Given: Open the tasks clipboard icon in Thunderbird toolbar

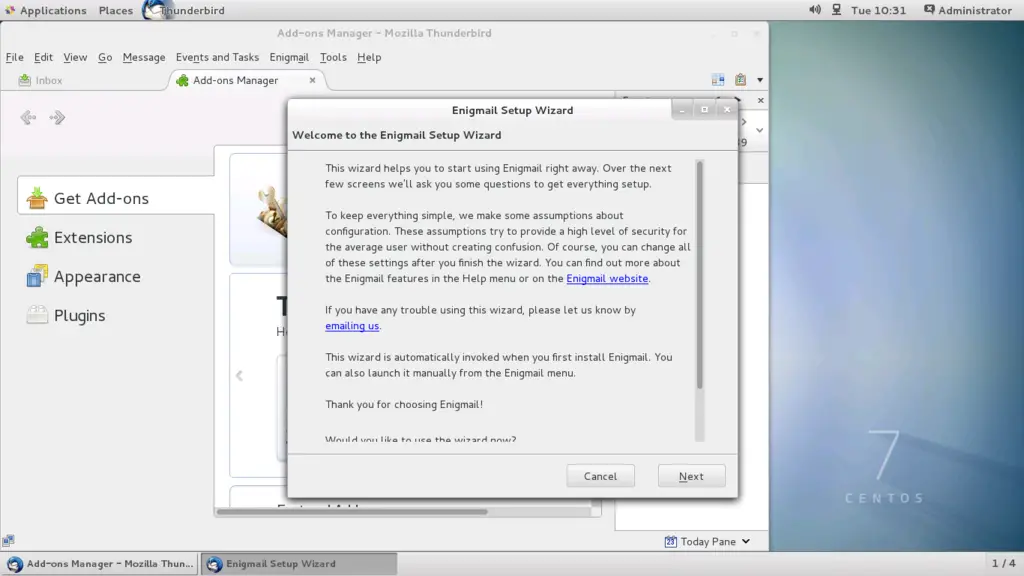Looking at the screenshot, I should coord(740,80).
